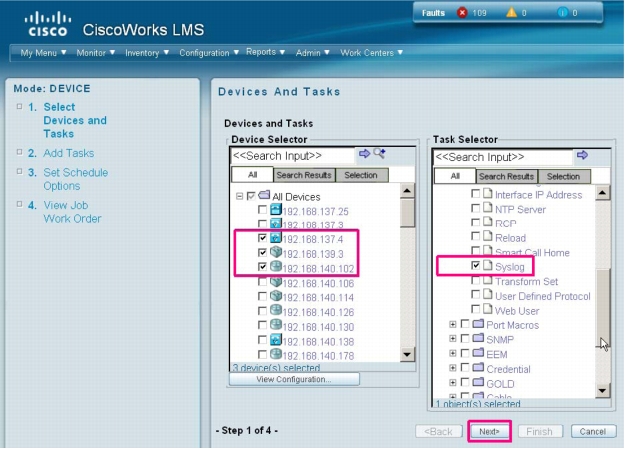Click device icon for 192.168.139.3
The height and width of the screenshot is (450, 625).
coord(276,252)
